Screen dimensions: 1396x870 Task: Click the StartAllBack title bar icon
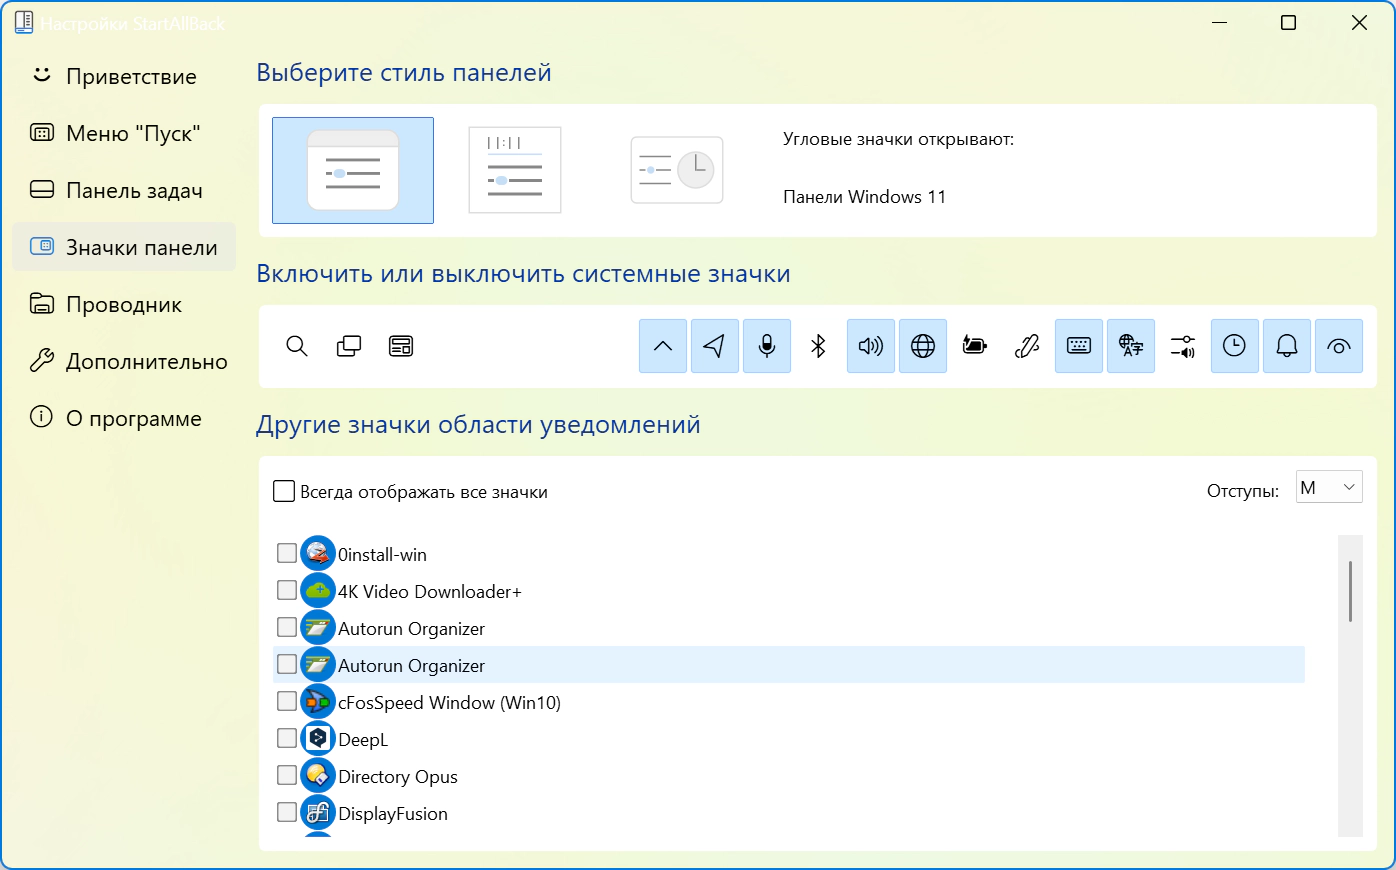[x=24, y=23]
